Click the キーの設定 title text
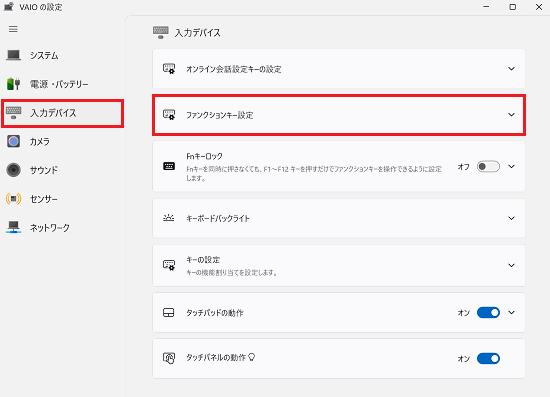Viewport: 550px width, 397px height. point(203,260)
